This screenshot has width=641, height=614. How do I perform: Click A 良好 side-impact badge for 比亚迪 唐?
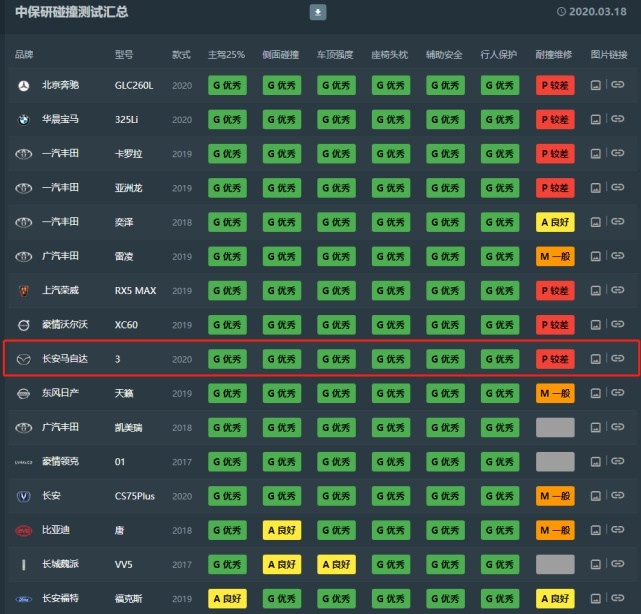tap(282, 530)
